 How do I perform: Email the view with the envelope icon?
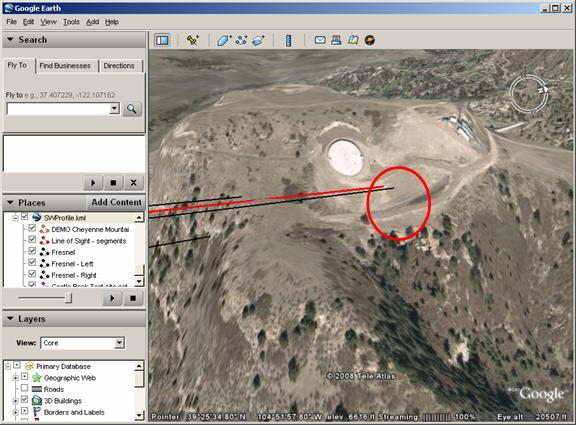pos(320,40)
